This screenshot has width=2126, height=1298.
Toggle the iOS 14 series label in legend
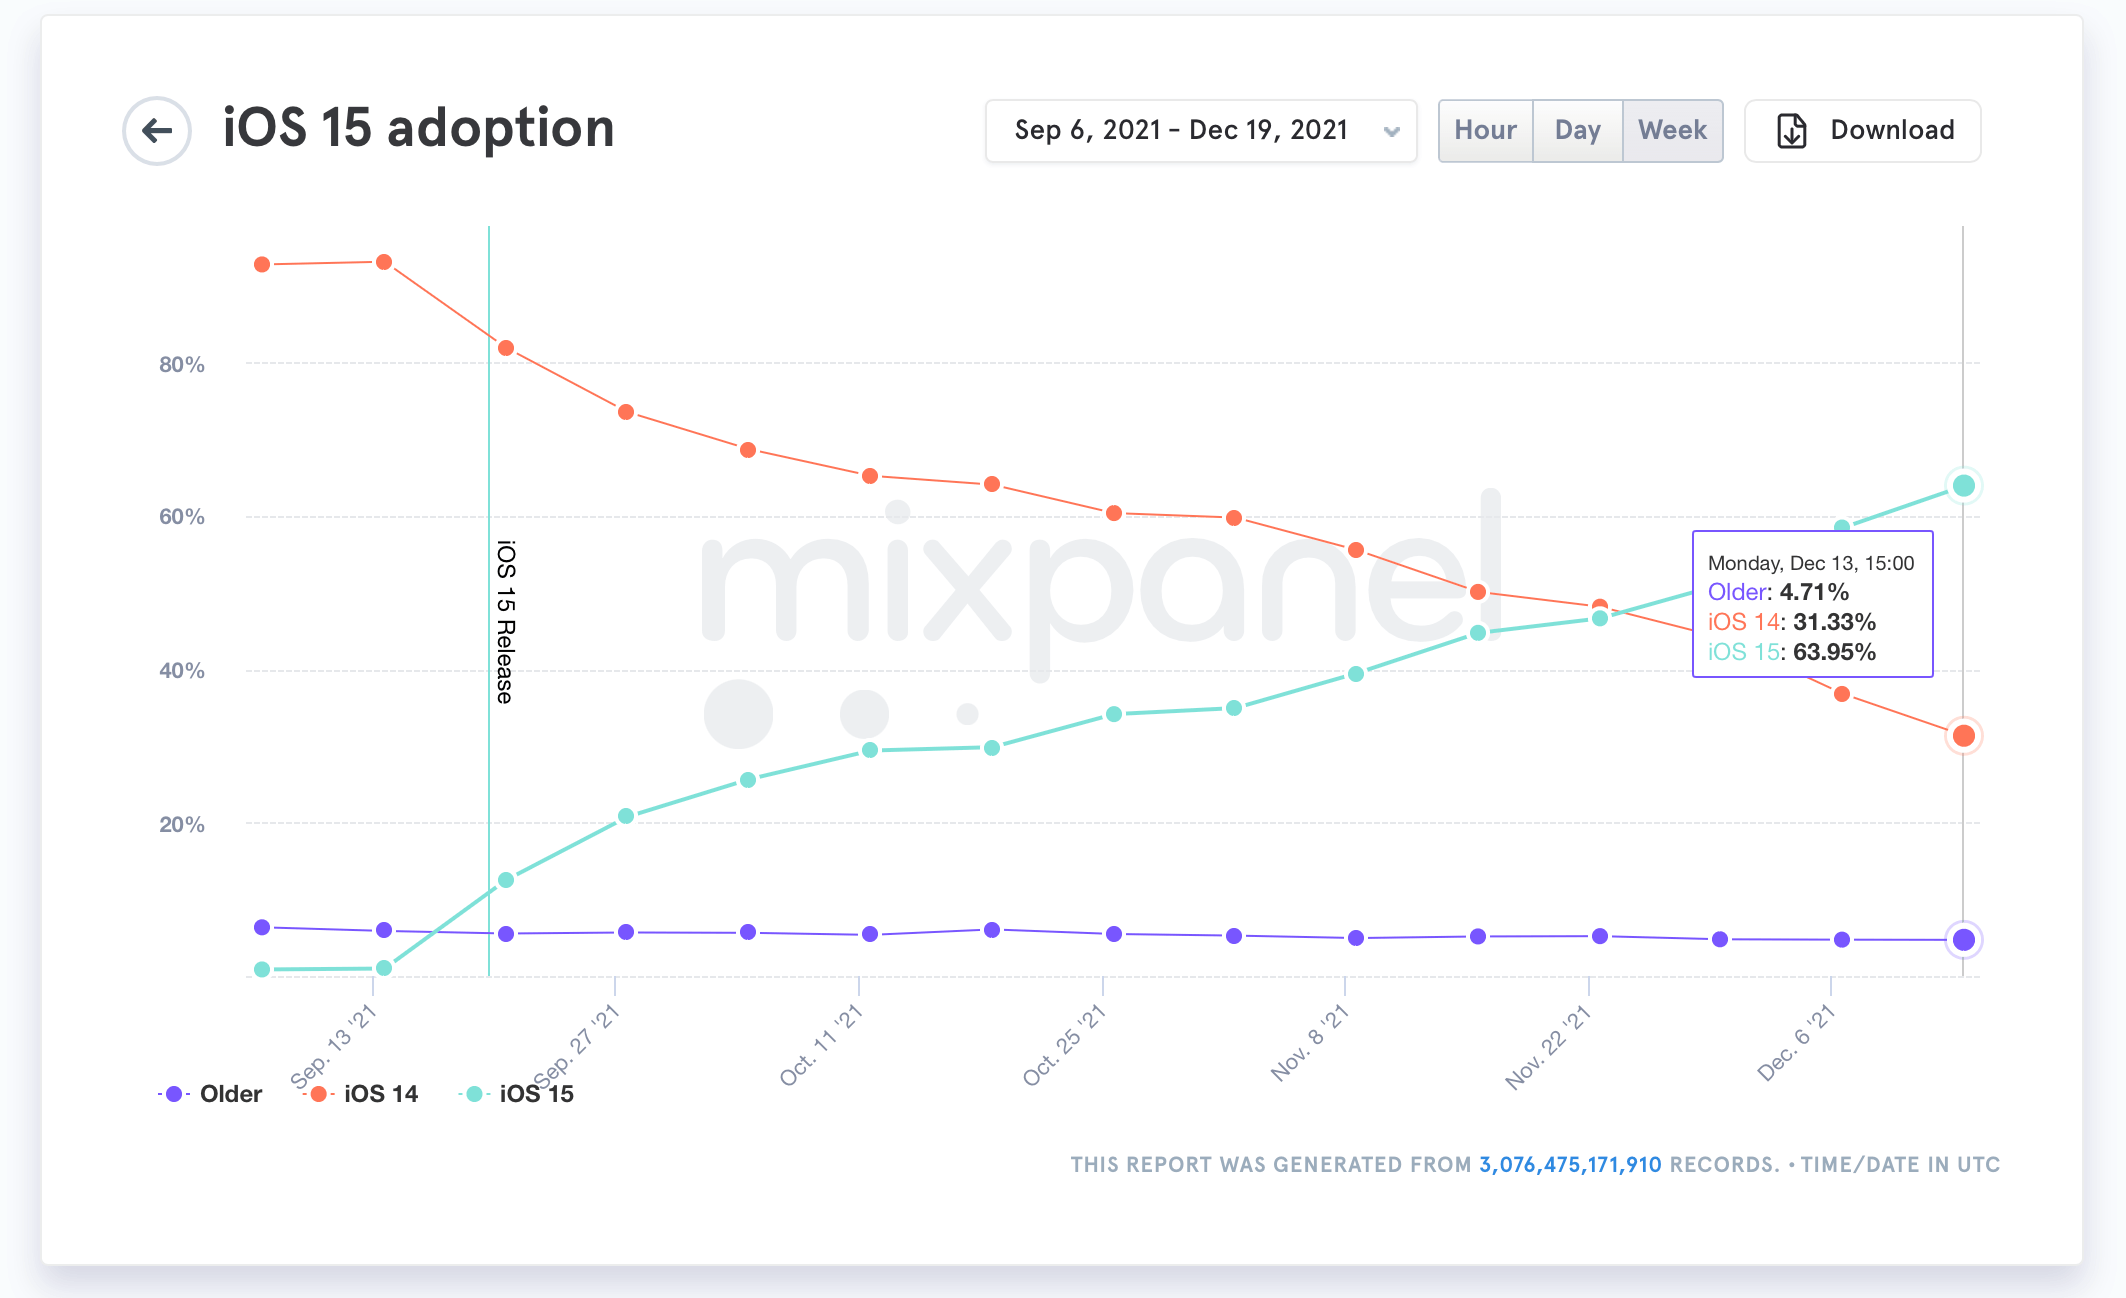381,1094
